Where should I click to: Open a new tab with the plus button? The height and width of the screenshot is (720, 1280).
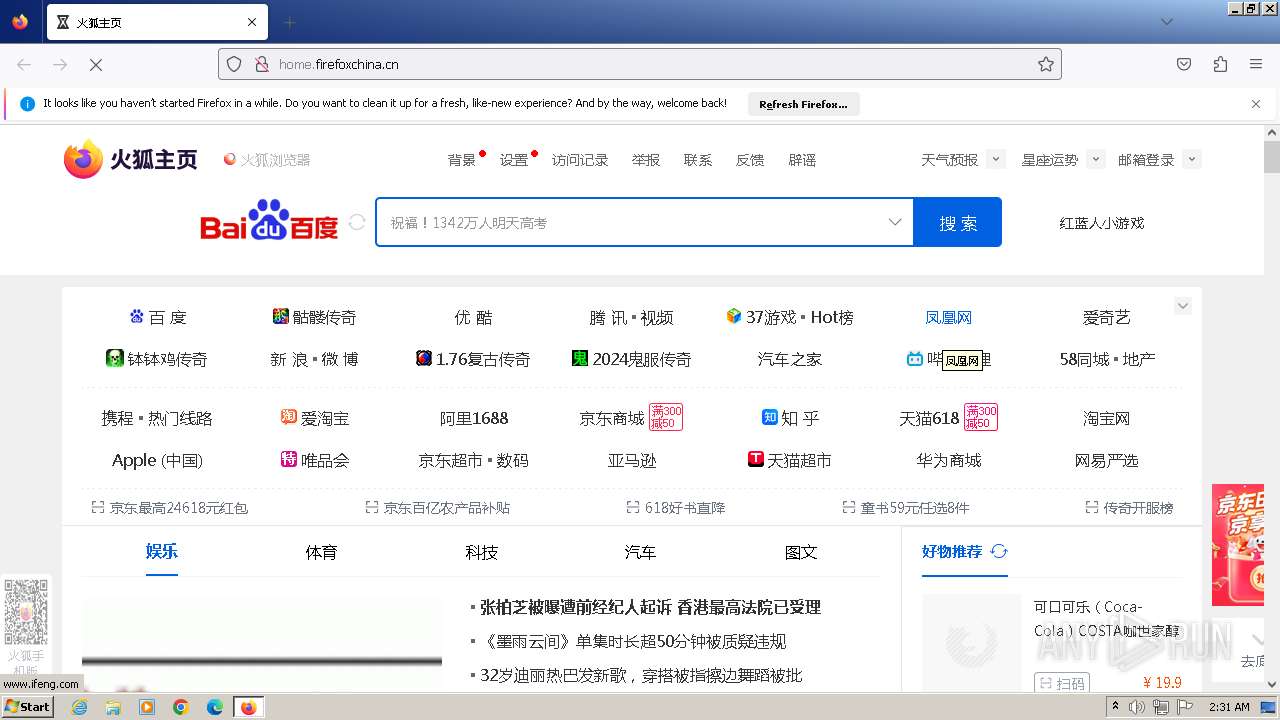pyautogui.click(x=290, y=22)
